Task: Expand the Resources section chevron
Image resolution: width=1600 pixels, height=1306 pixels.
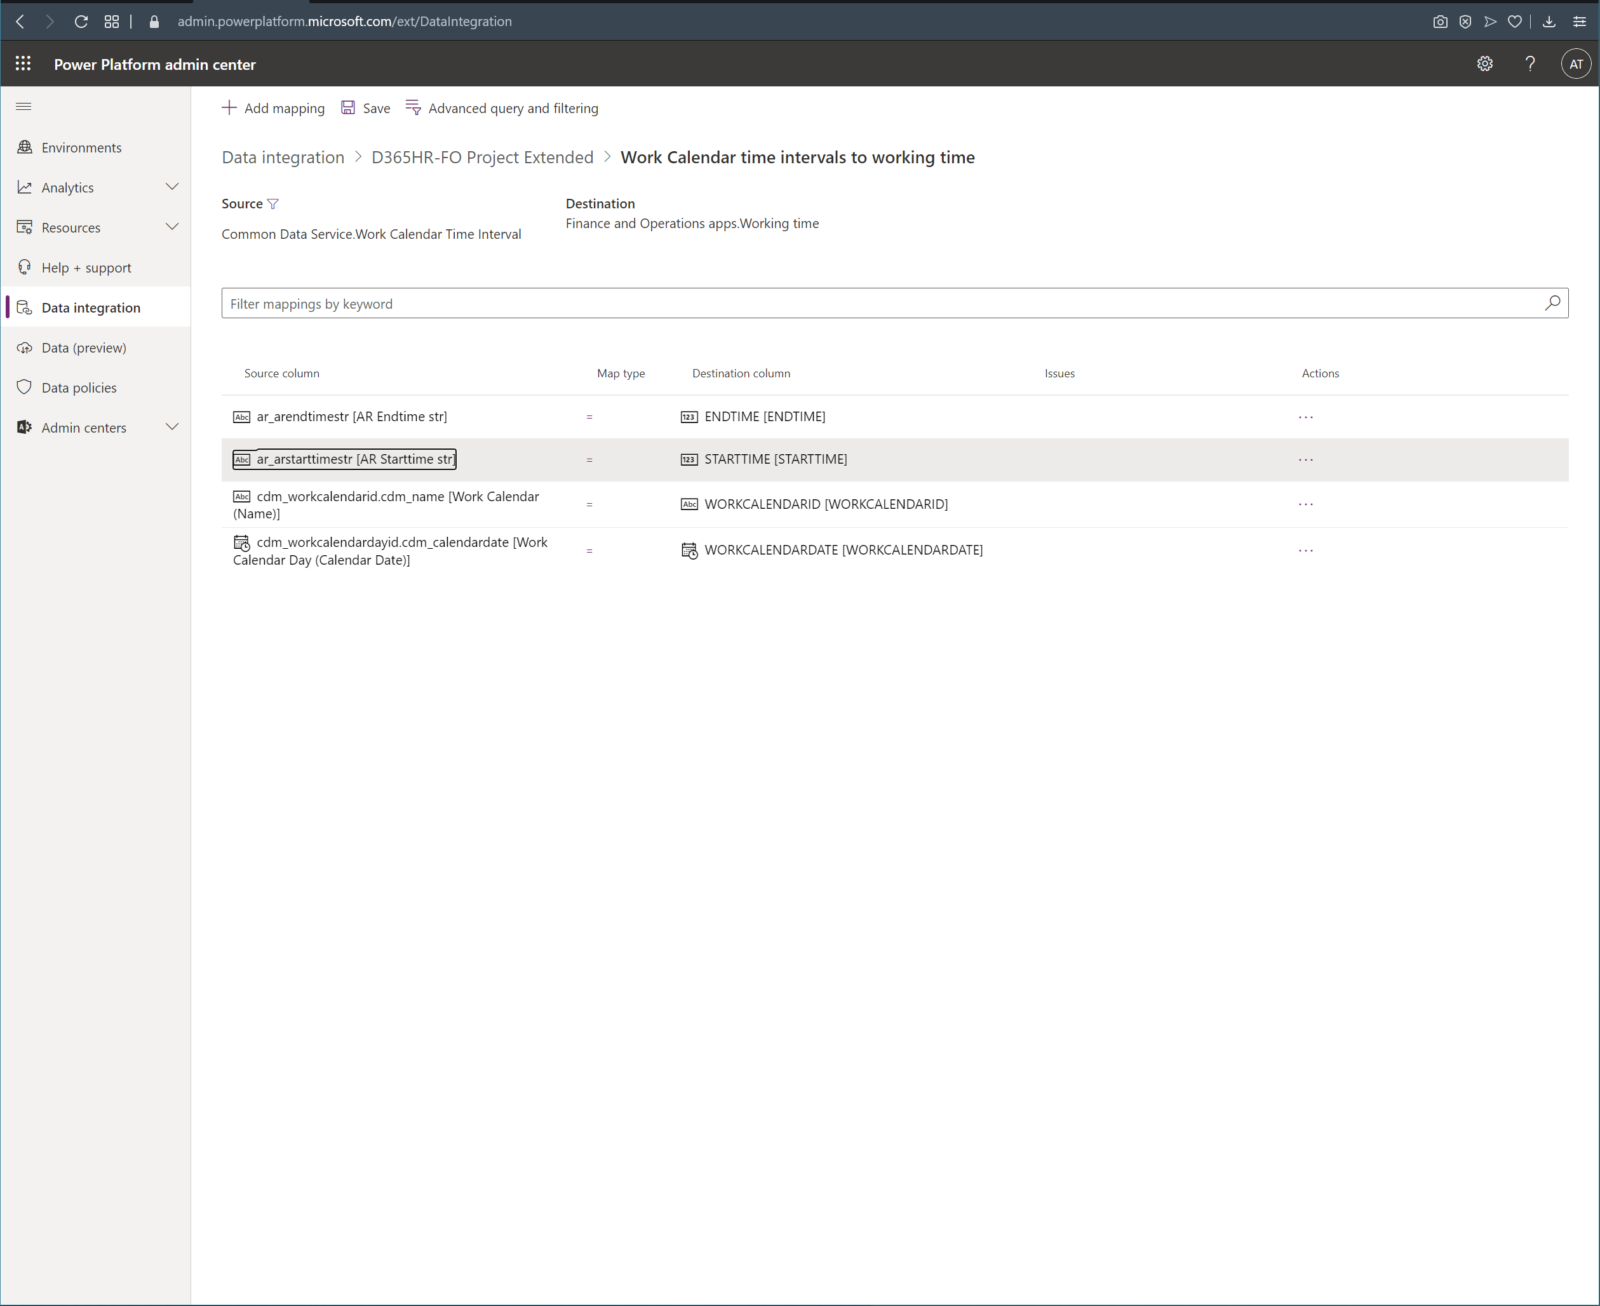Action: point(172,227)
